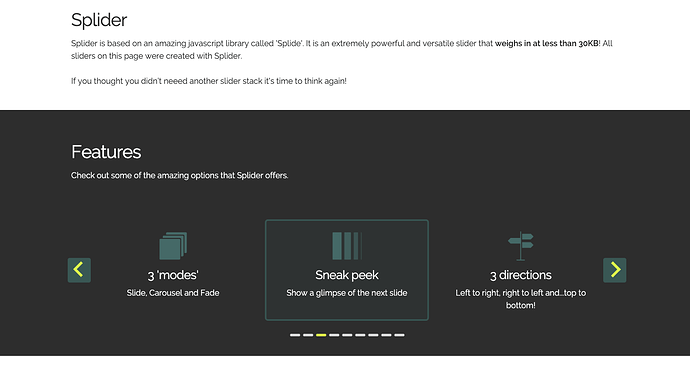Click the Features section heading
The height and width of the screenshot is (385, 690).
click(106, 152)
